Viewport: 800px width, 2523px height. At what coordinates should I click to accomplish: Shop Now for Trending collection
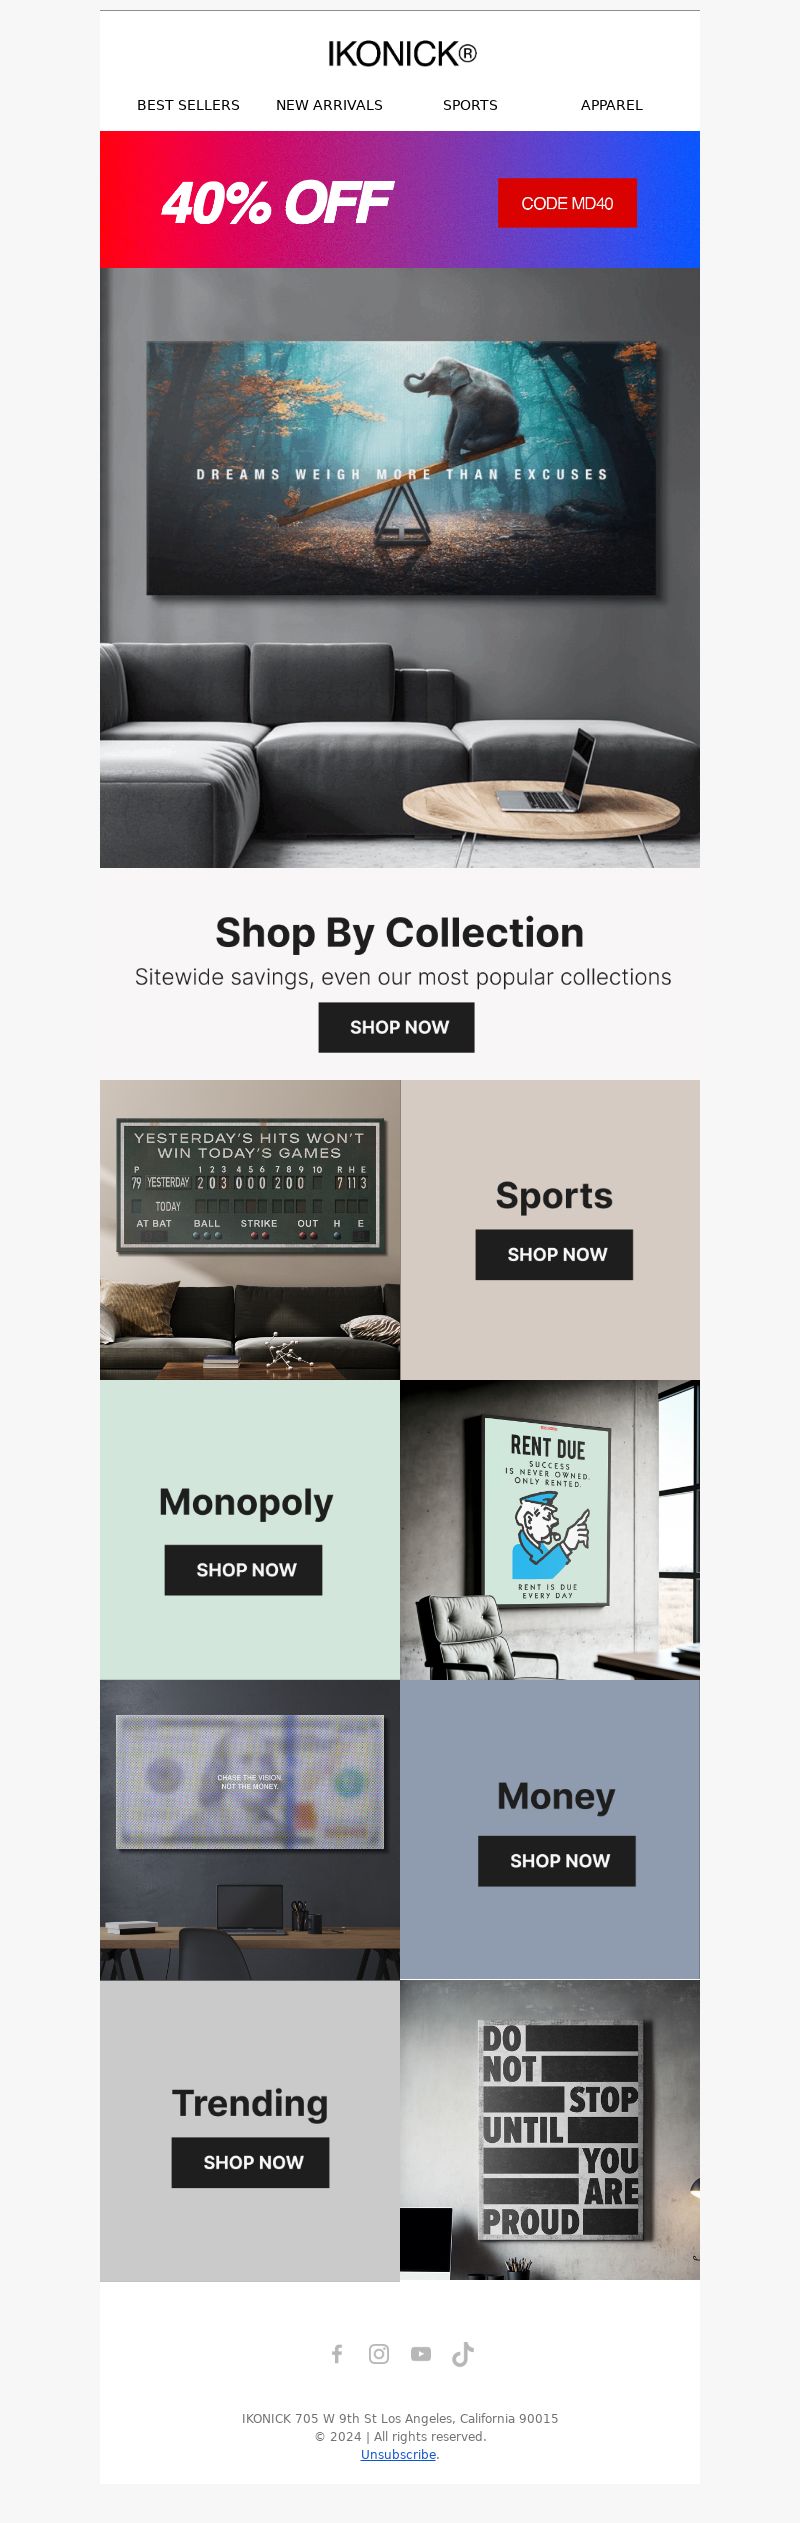coord(250,2162)
